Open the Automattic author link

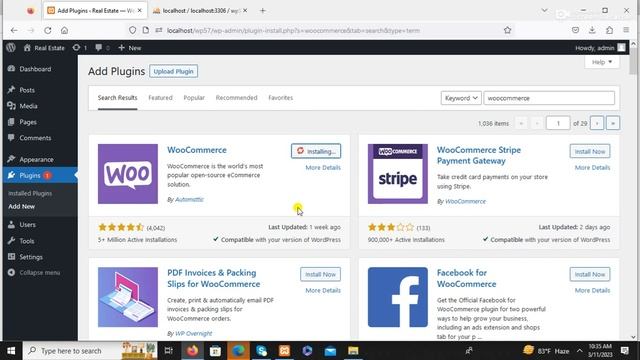(189, 200)
